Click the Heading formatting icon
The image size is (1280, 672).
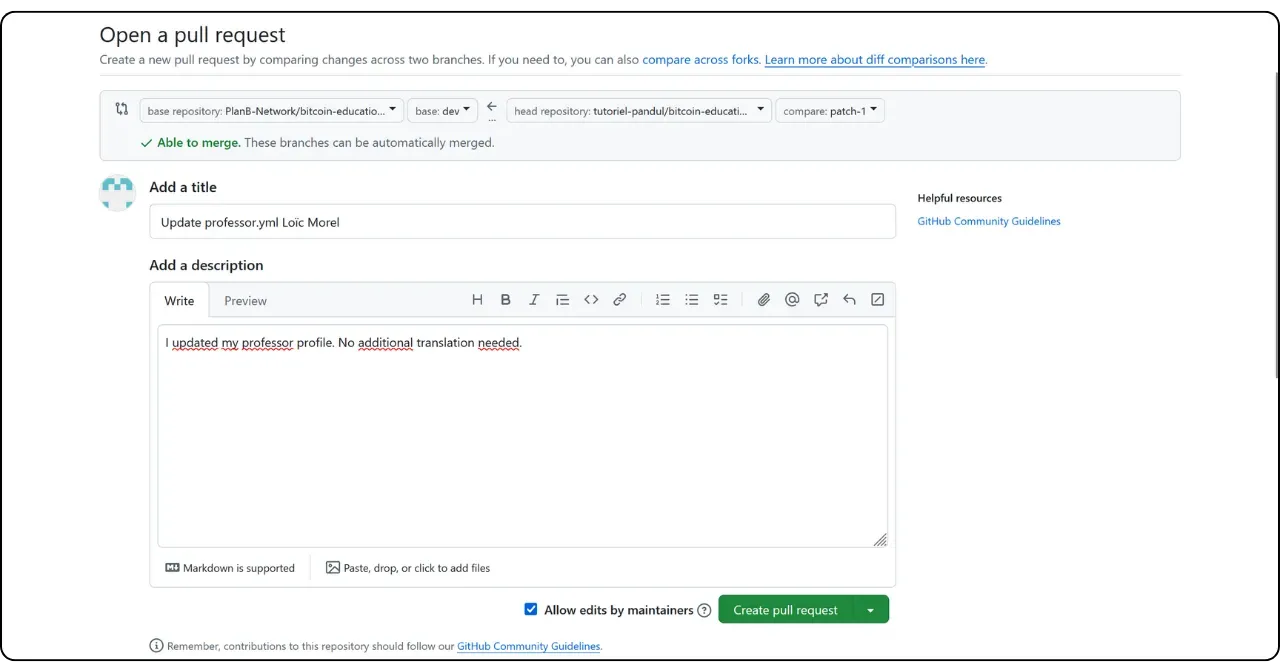pos(477,300)
